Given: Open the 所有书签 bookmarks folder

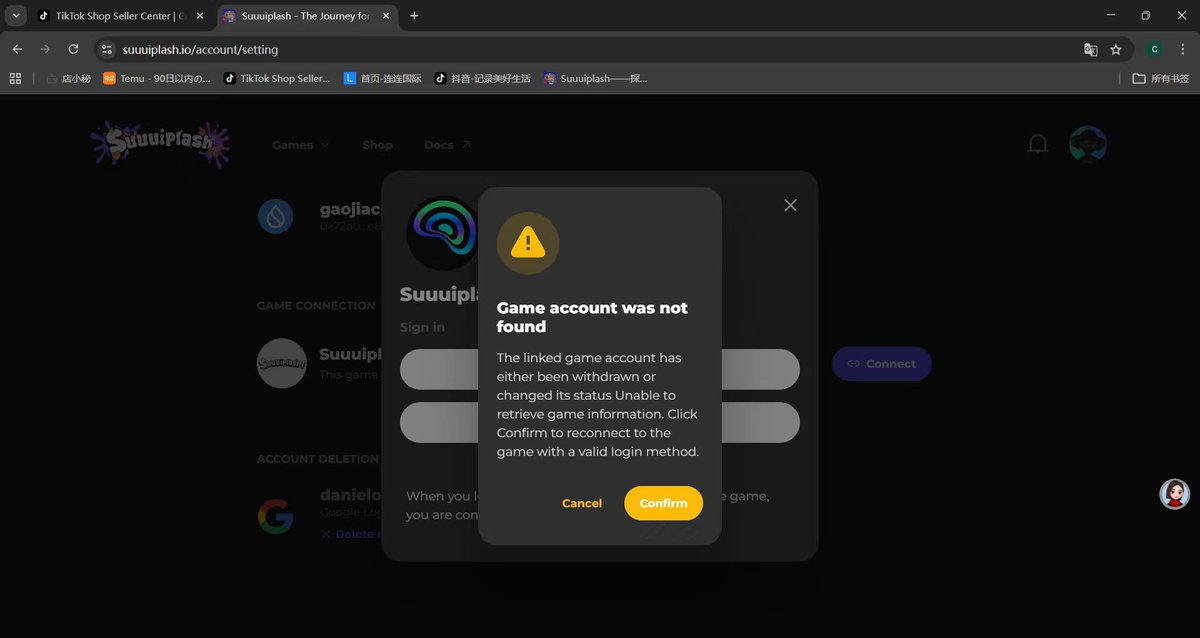Looking at the screenshot, I should click(x=1161, y=78).
